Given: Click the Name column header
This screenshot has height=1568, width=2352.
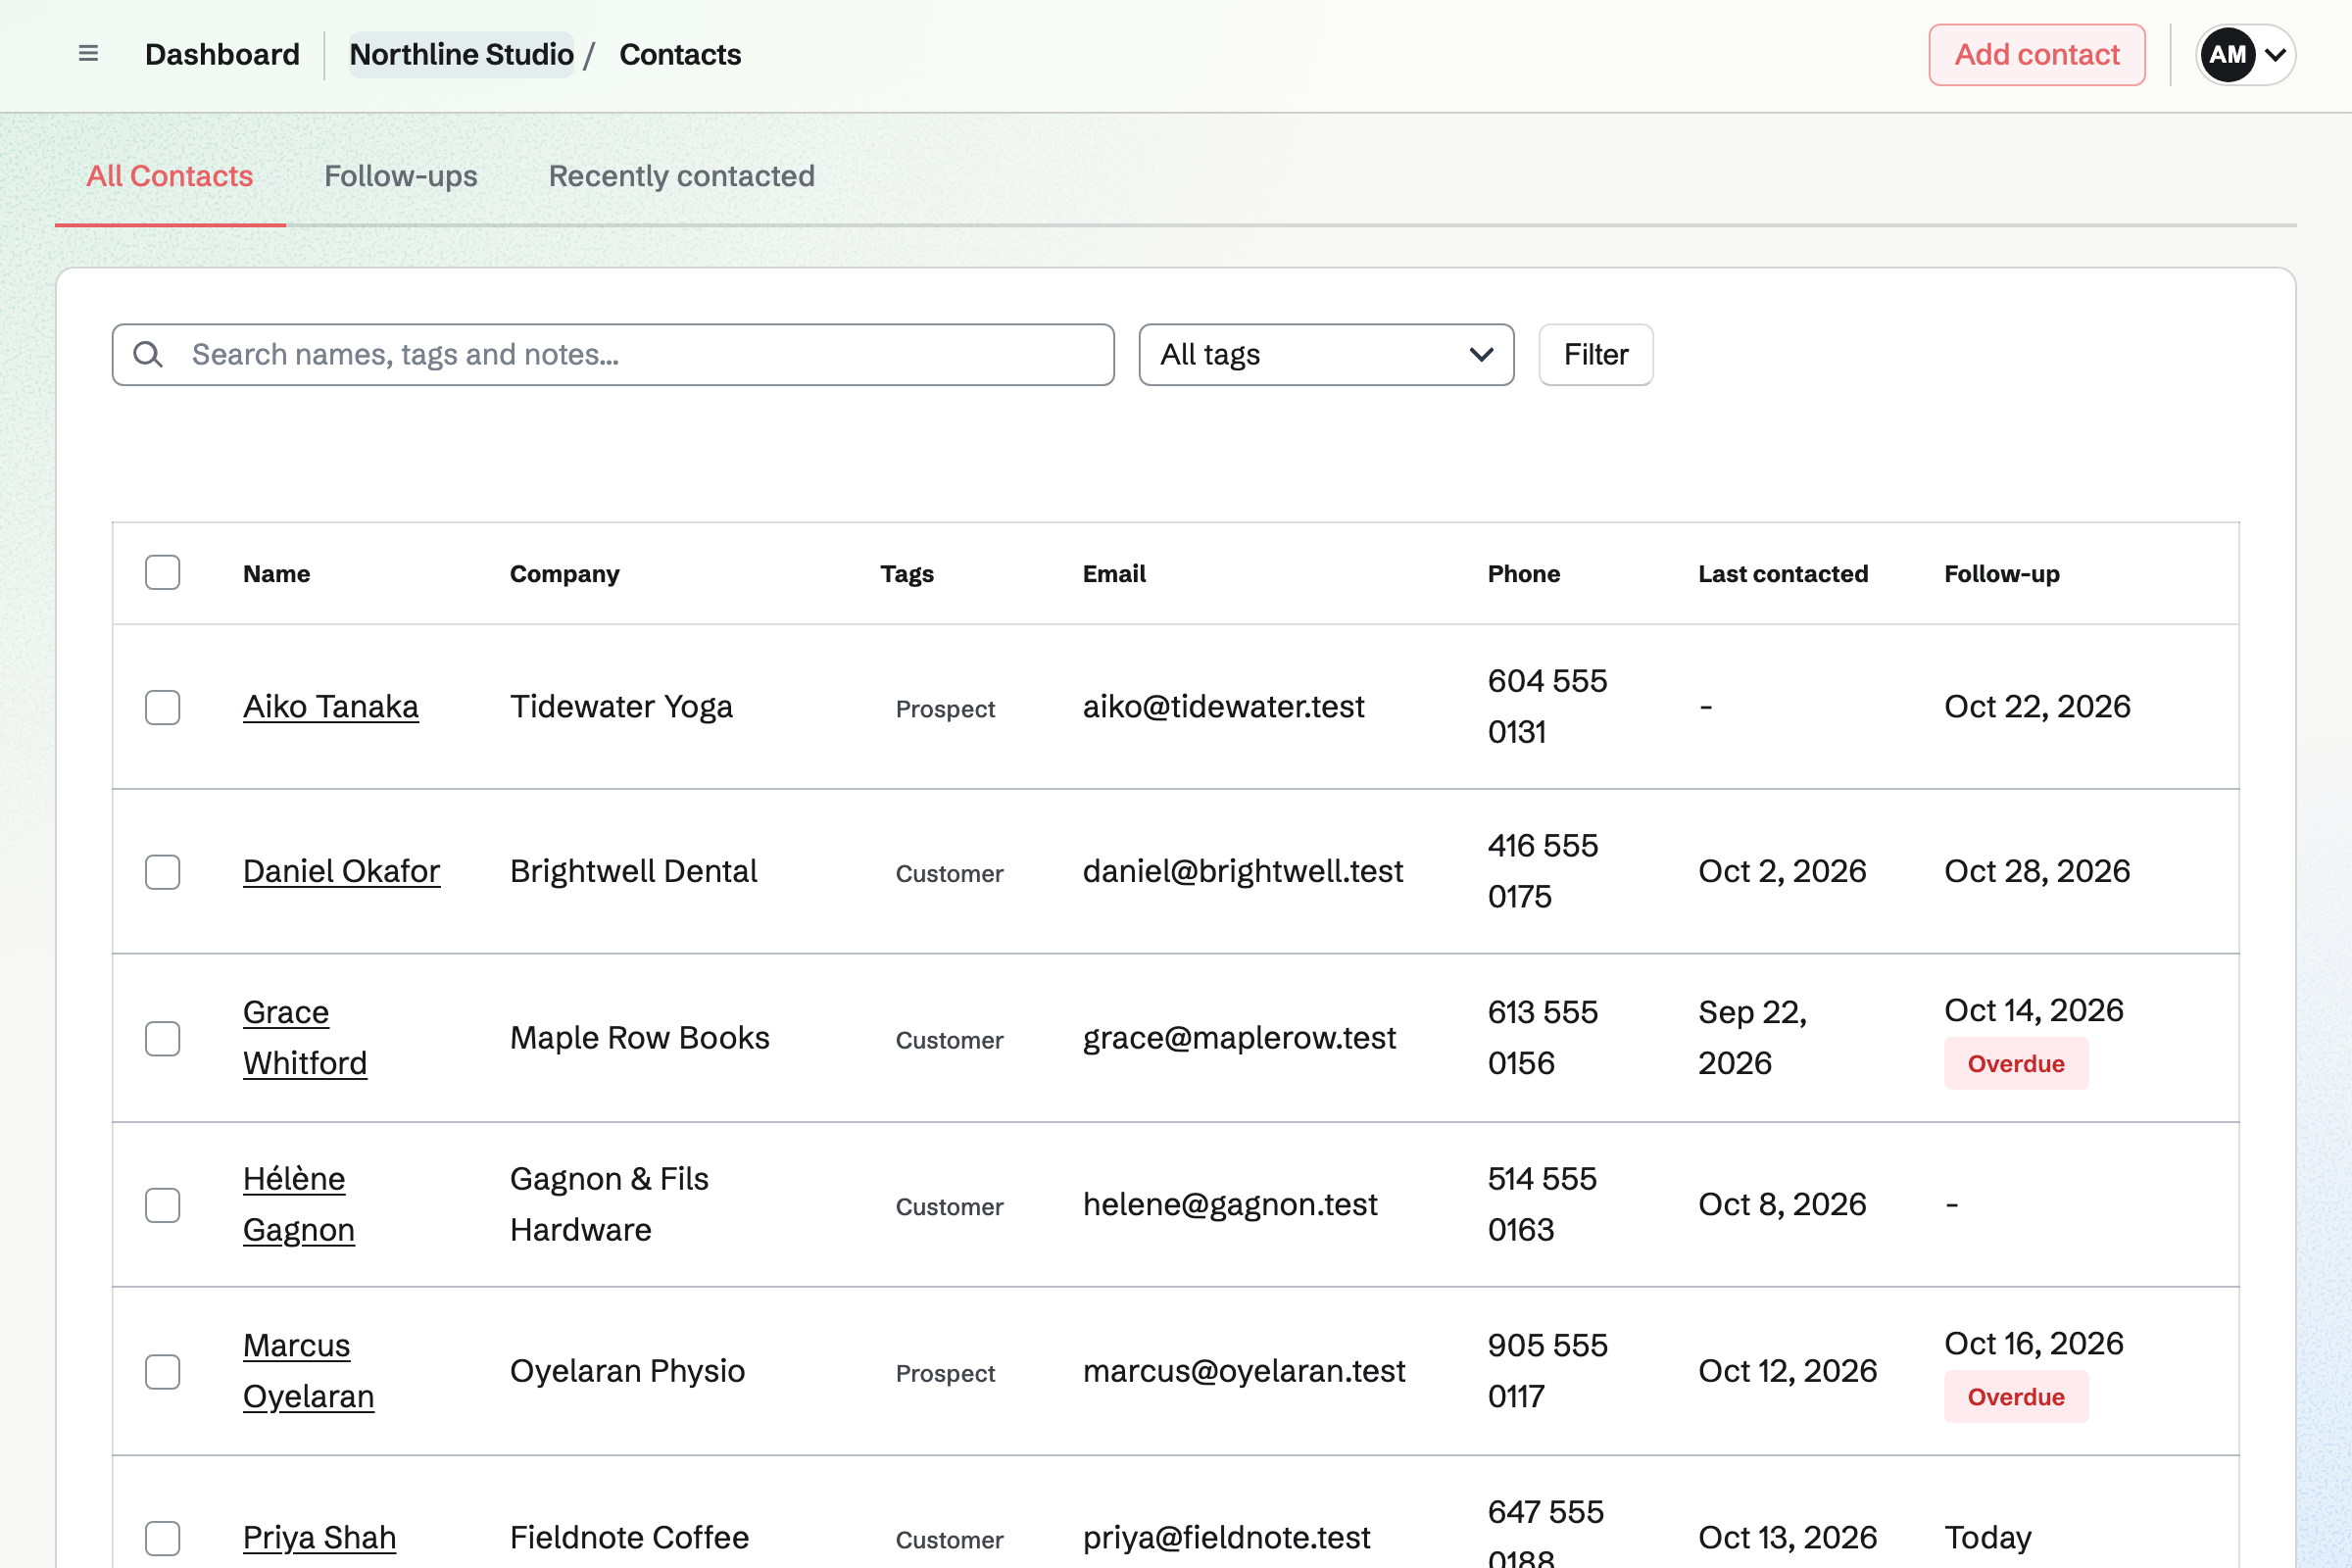Looking at the screenshot, I should tap(276, 574).
